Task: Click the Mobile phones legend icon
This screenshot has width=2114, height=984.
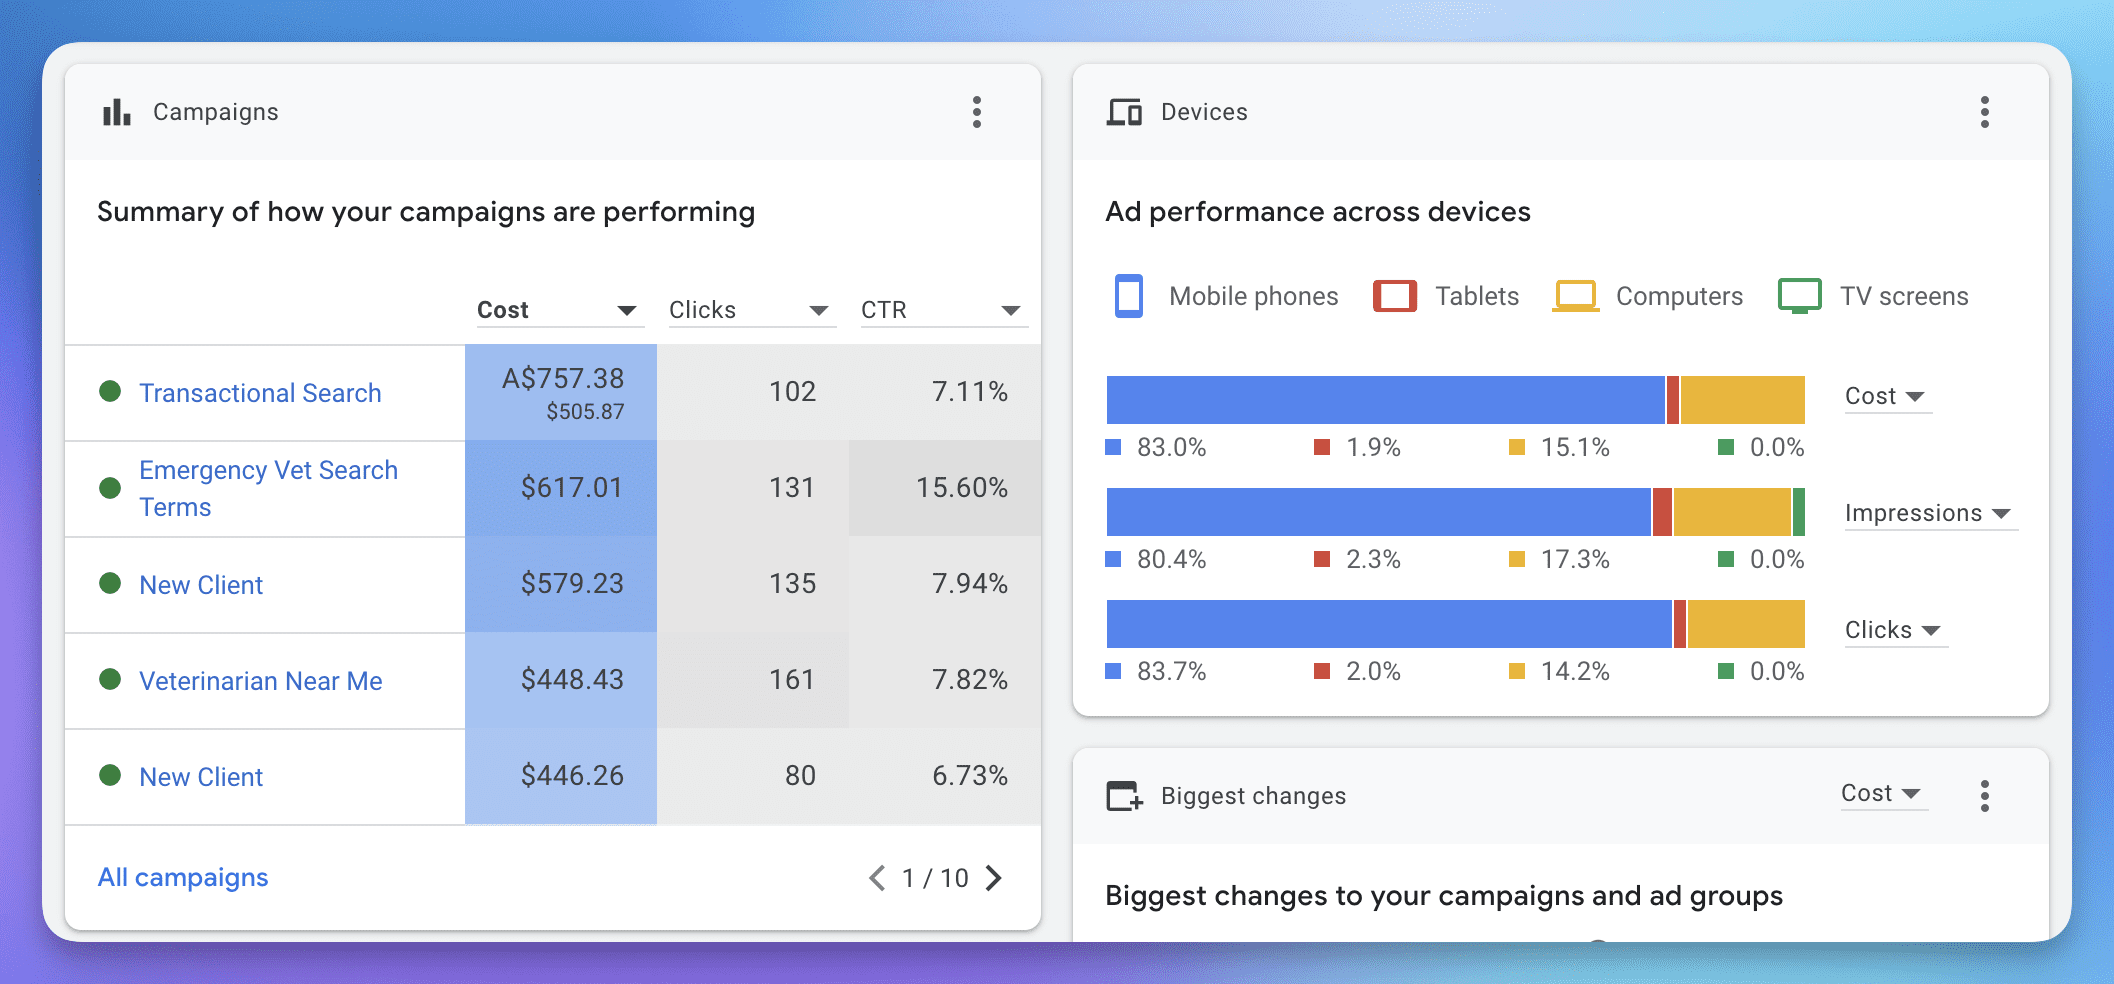Action: tap(1129, 296)
